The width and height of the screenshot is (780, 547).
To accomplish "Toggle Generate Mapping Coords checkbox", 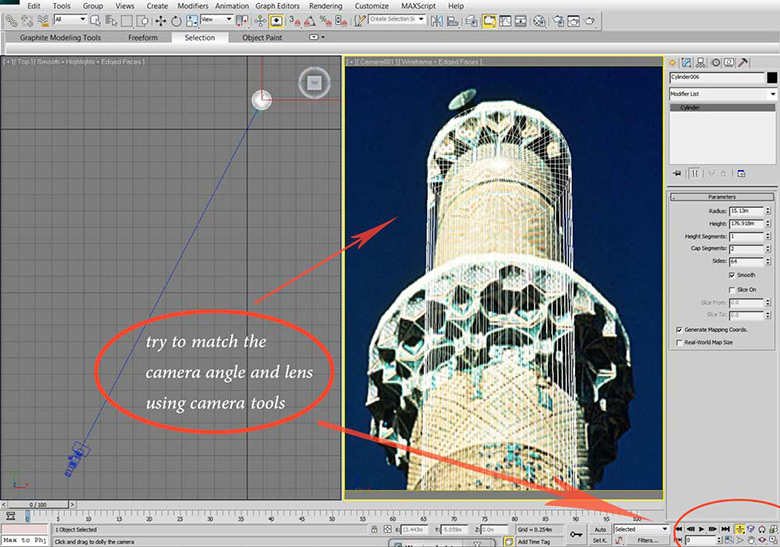I will pyautogui.click(x=678, y=329).
